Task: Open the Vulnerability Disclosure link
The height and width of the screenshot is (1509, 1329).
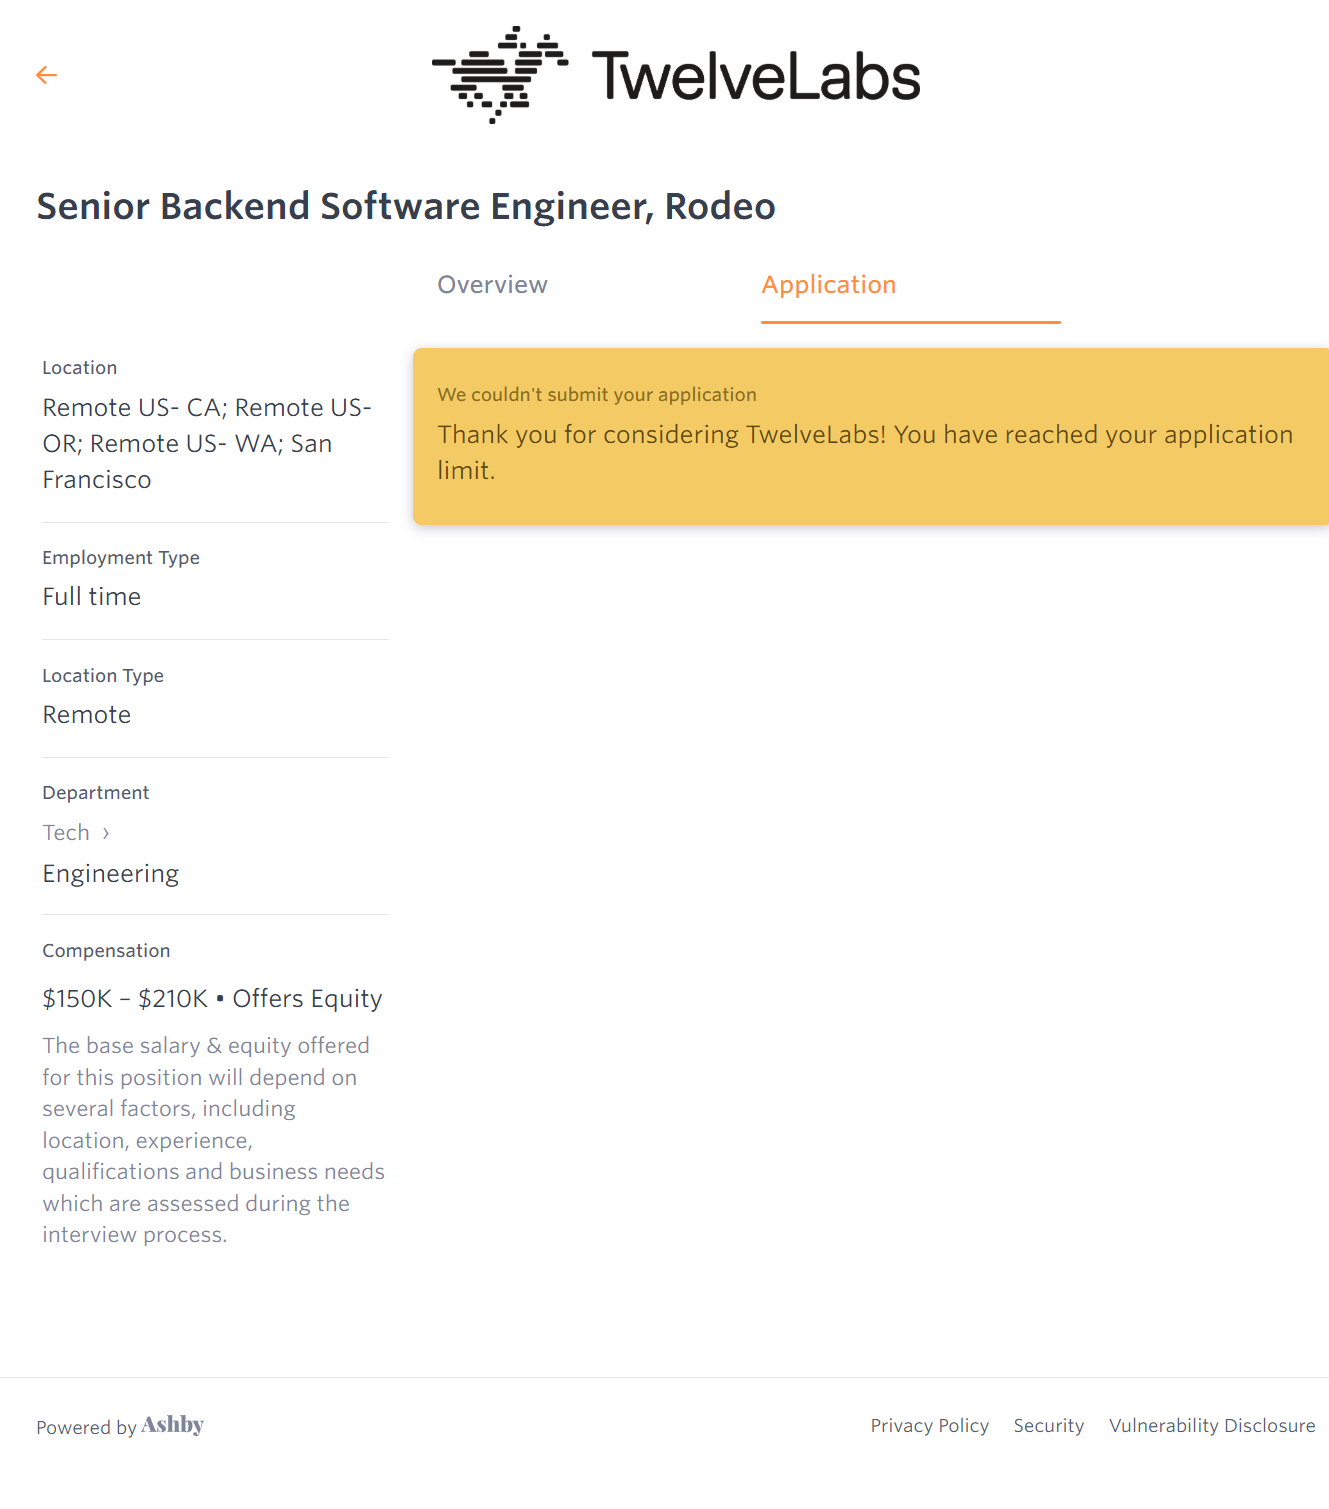Action: point(1211,1426)
